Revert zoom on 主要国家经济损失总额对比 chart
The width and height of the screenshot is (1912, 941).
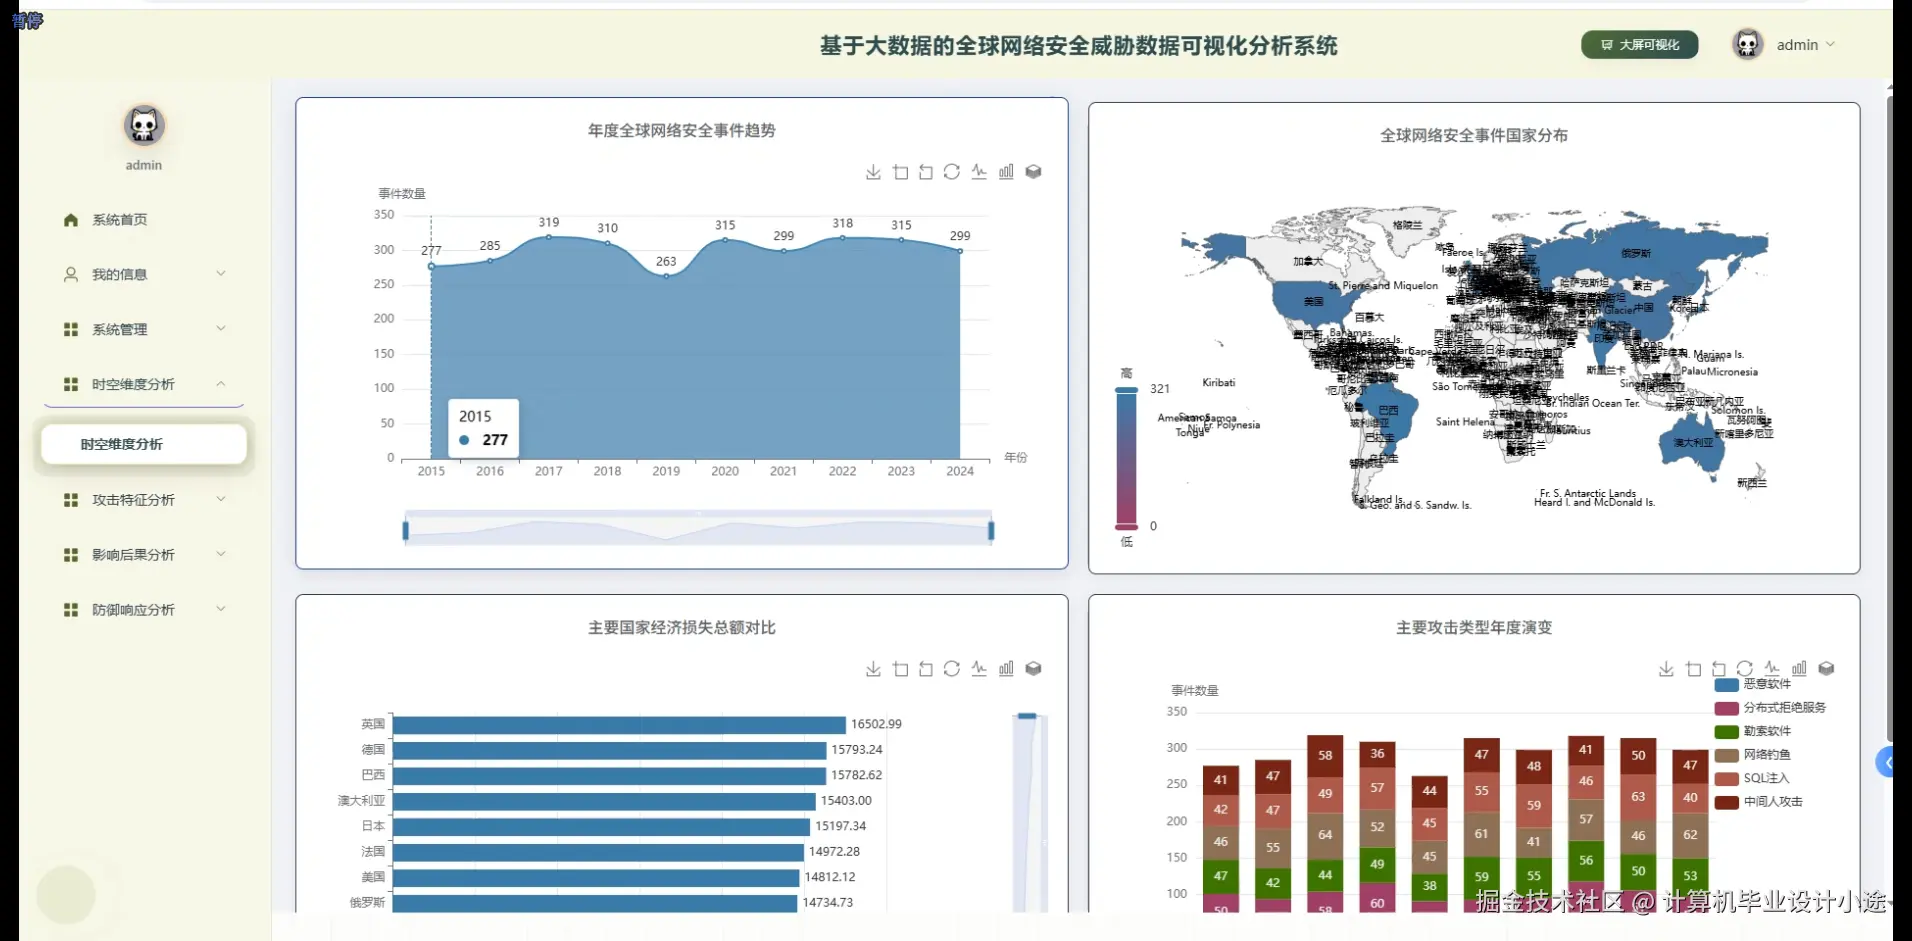coord(926,669)
